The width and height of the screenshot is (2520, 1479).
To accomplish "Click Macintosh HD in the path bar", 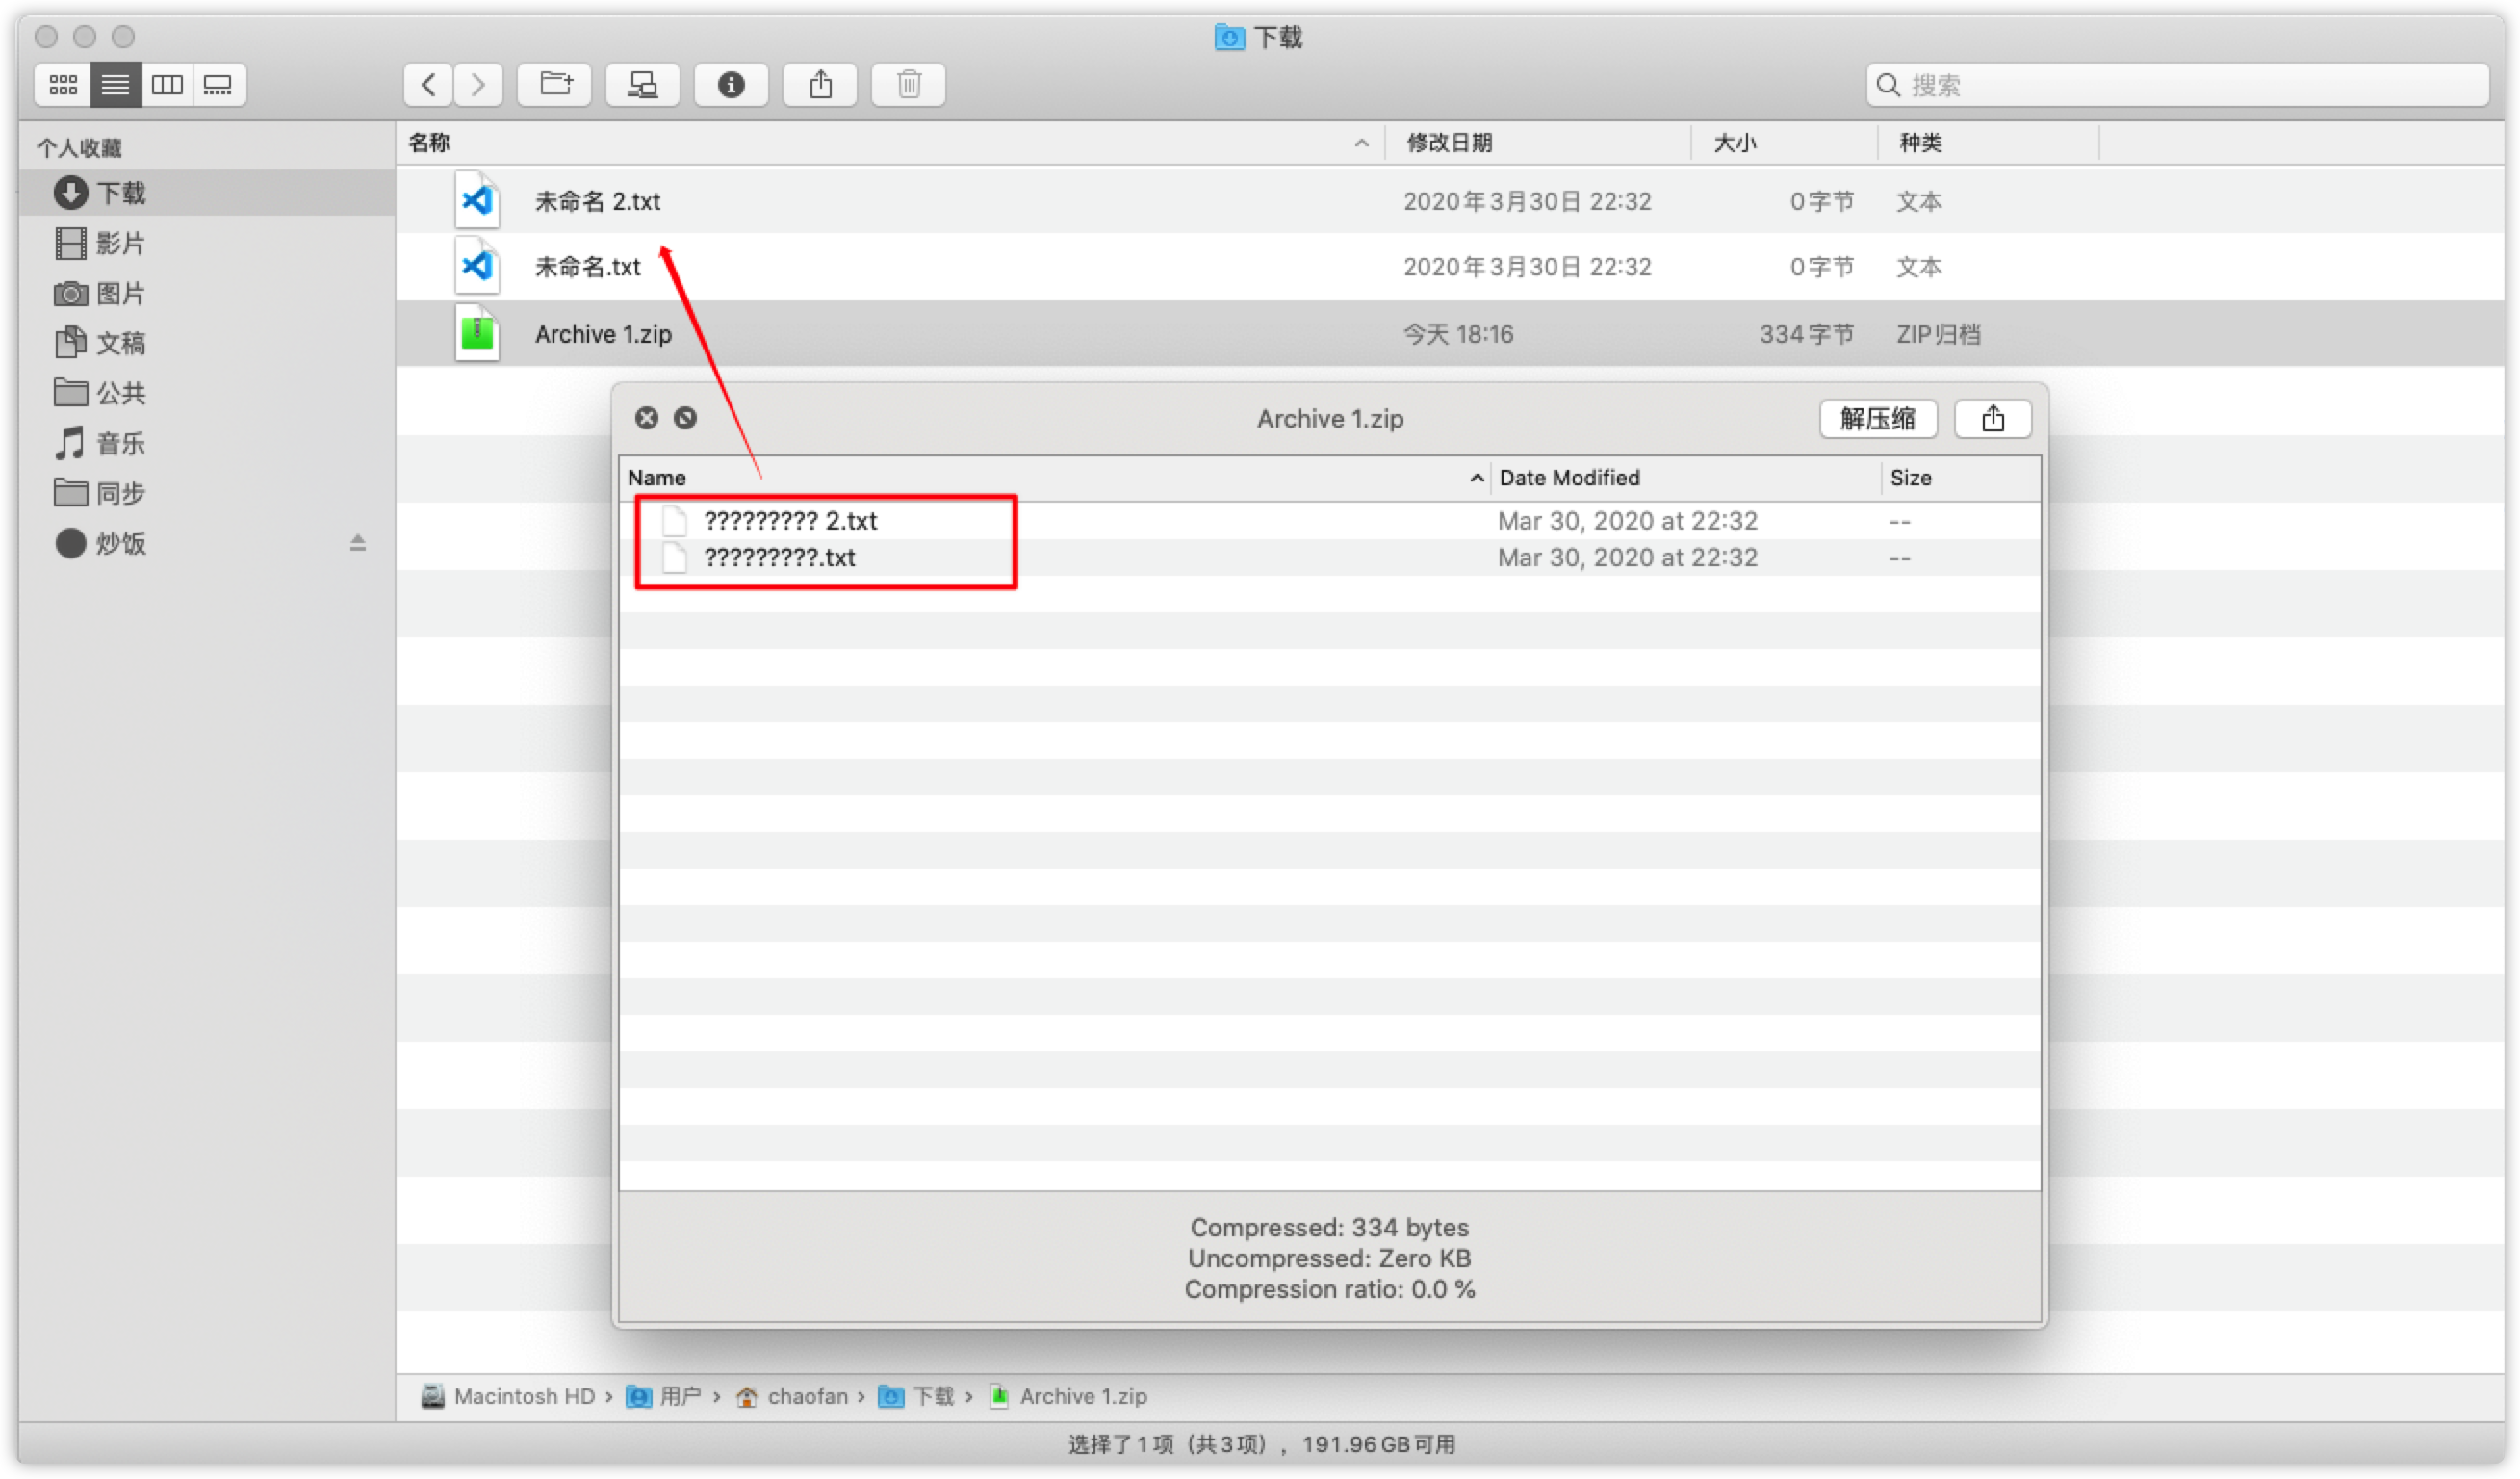I will click(x=508, y=1397).
